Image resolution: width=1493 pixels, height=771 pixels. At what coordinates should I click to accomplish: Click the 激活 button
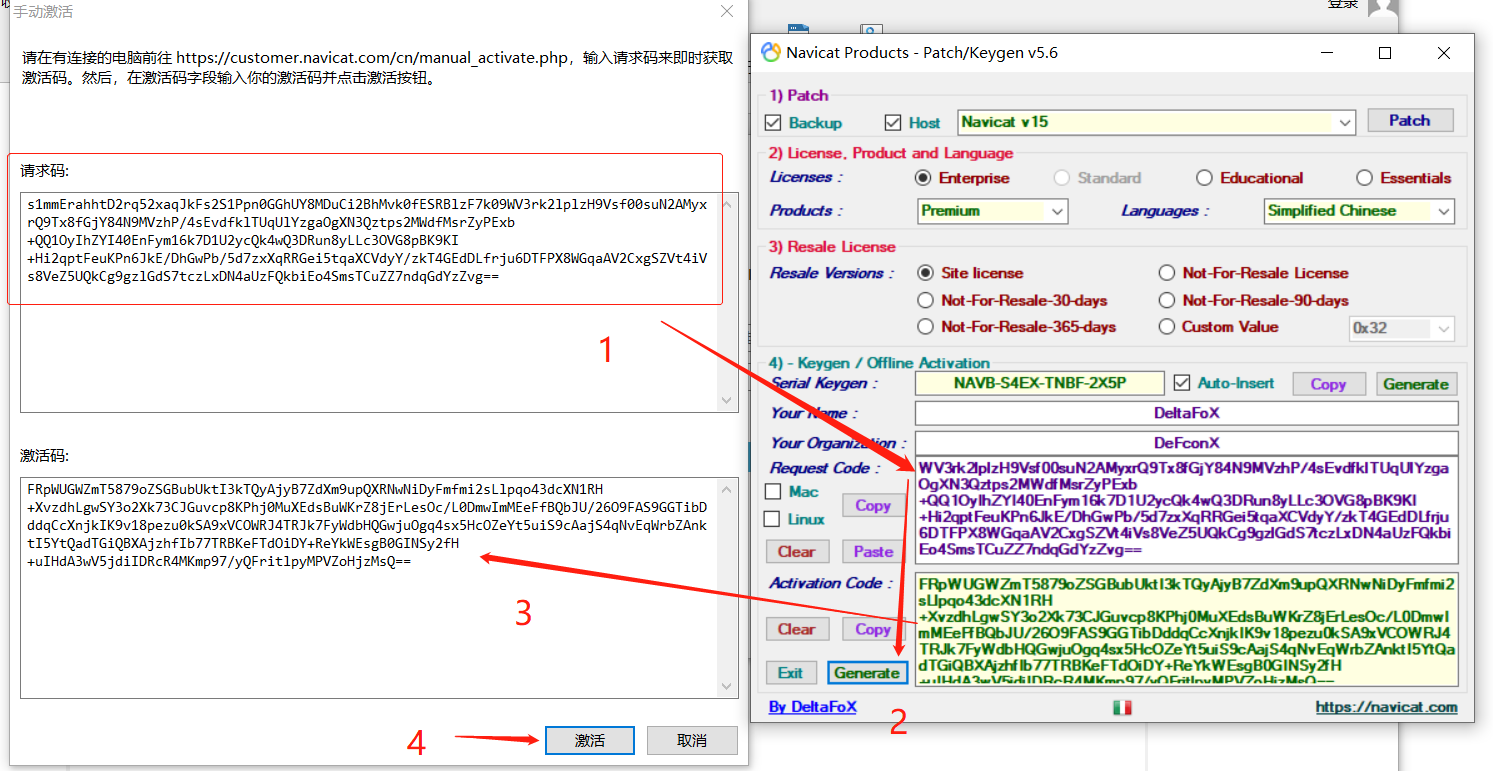(590, 740)
